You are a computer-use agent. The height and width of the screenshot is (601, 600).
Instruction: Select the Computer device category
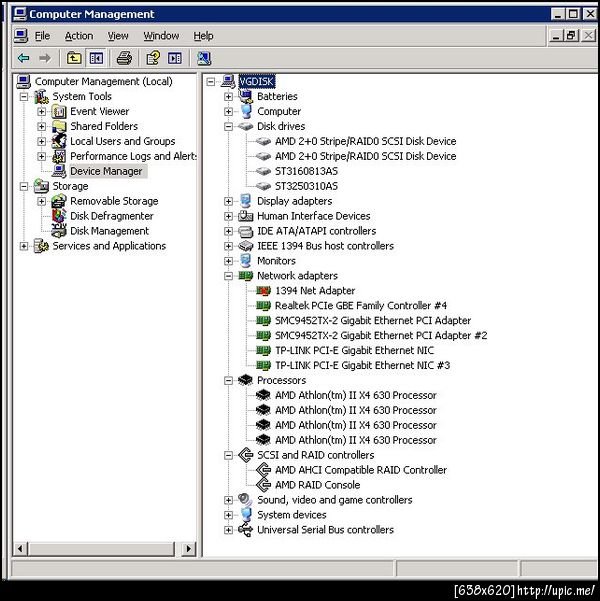coord(279,112)
